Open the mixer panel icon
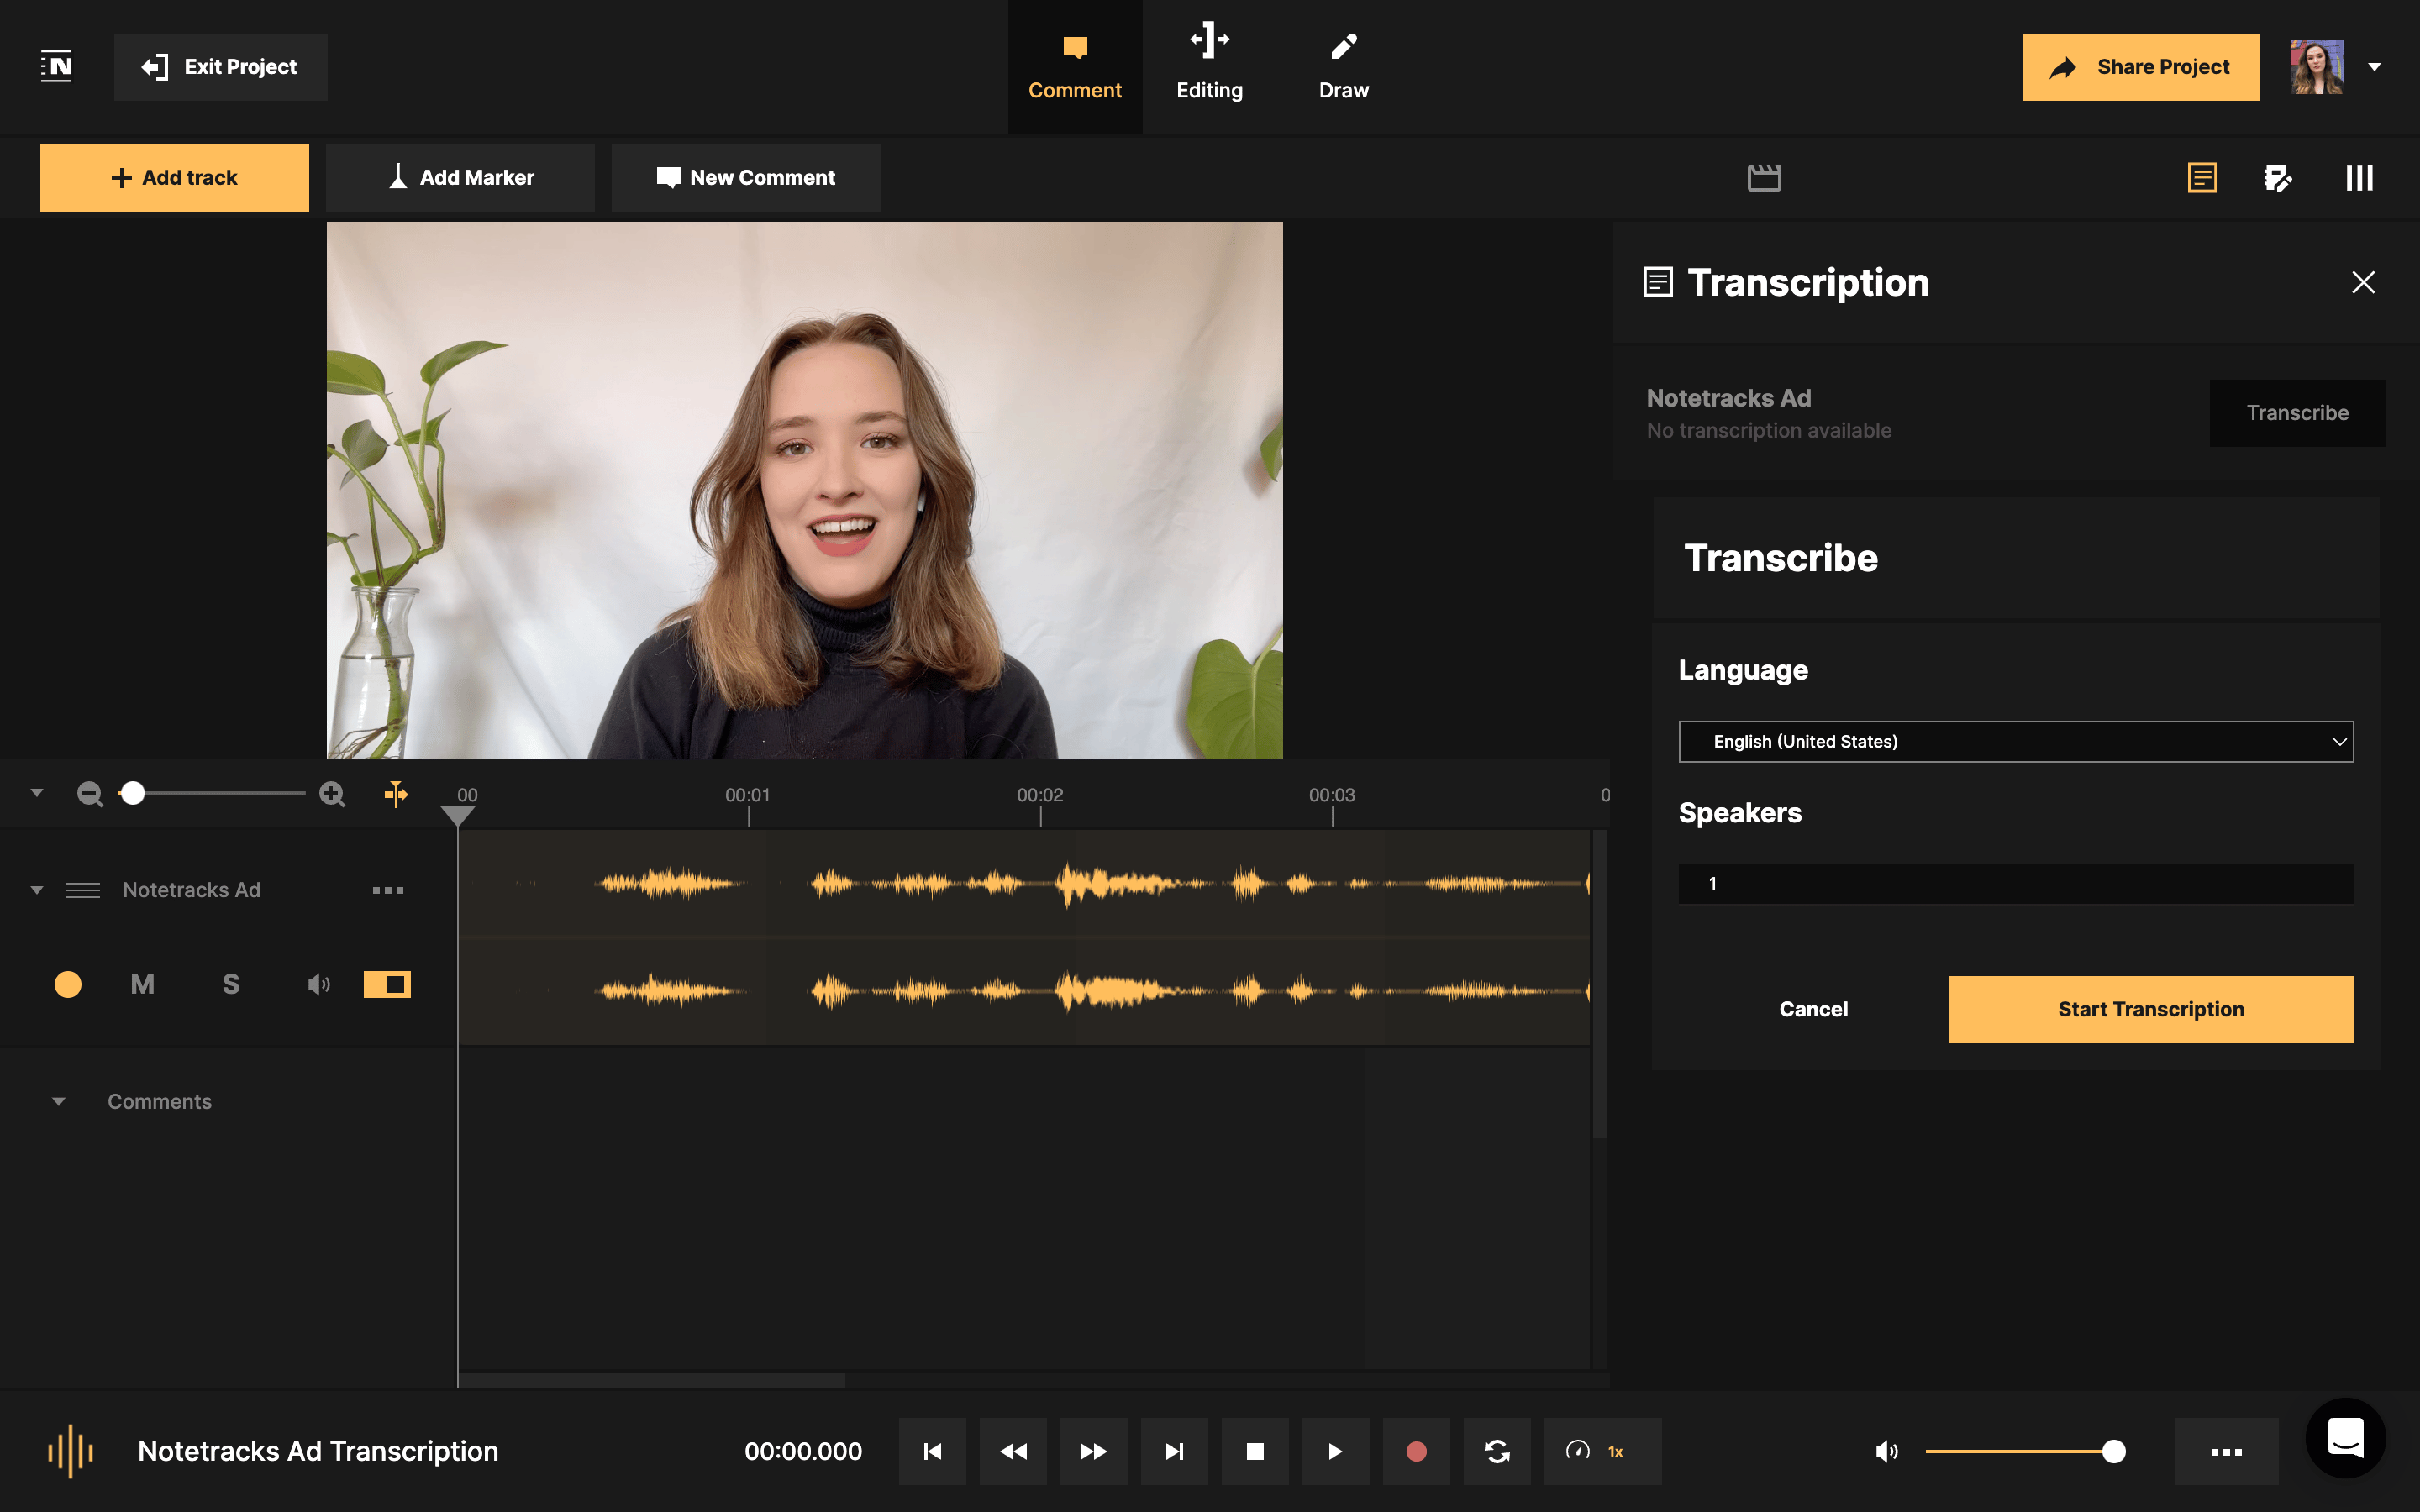Screen dimensions: 2420x1512 (x=2358, y=177)
